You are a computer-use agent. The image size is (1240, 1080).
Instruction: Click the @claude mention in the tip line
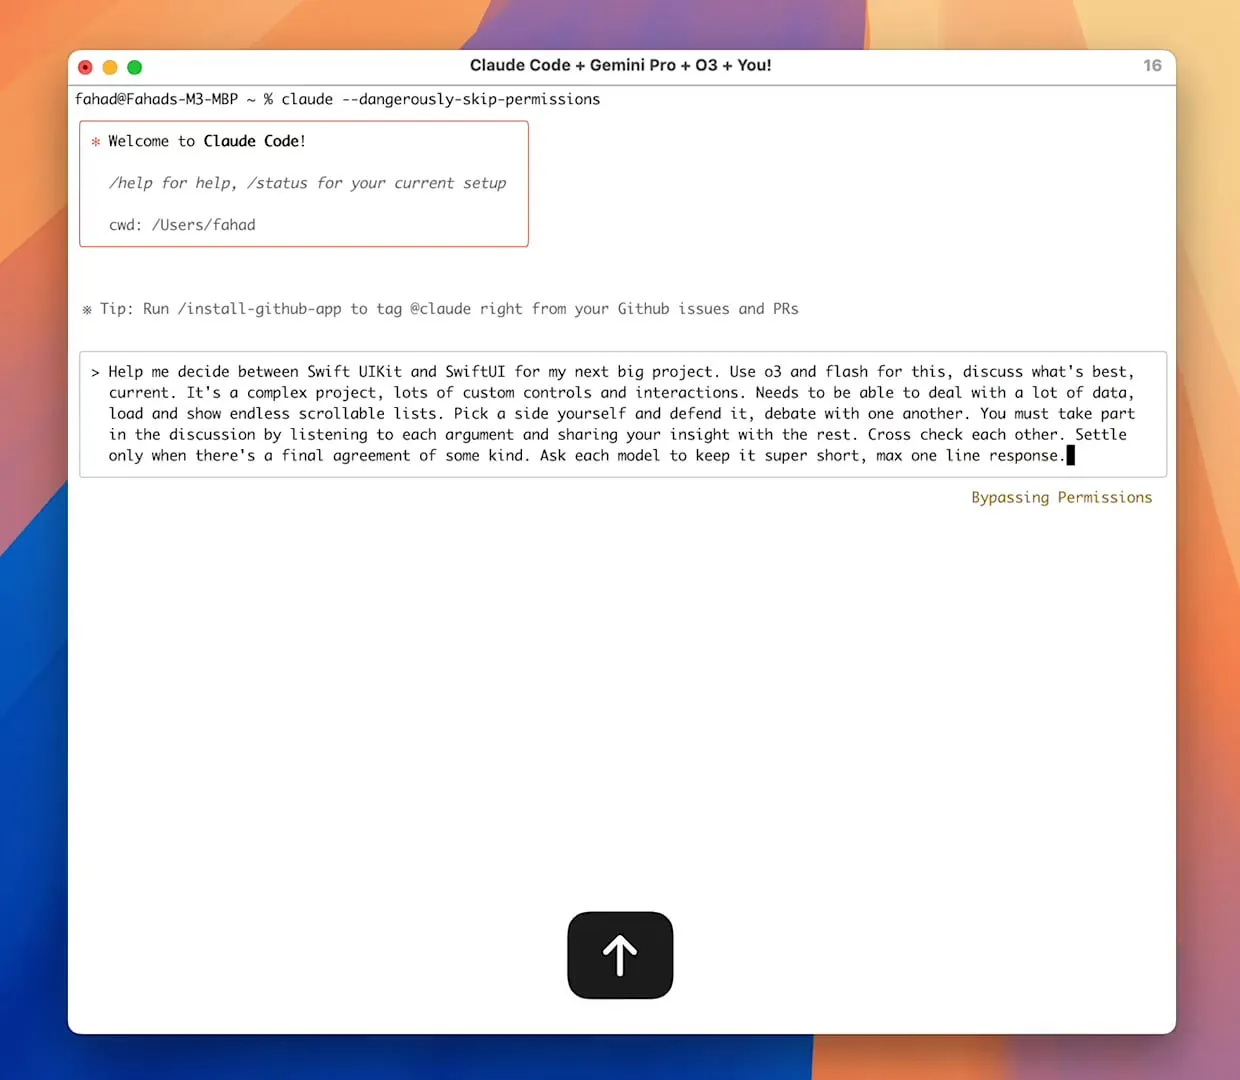[x=440, y=309]
